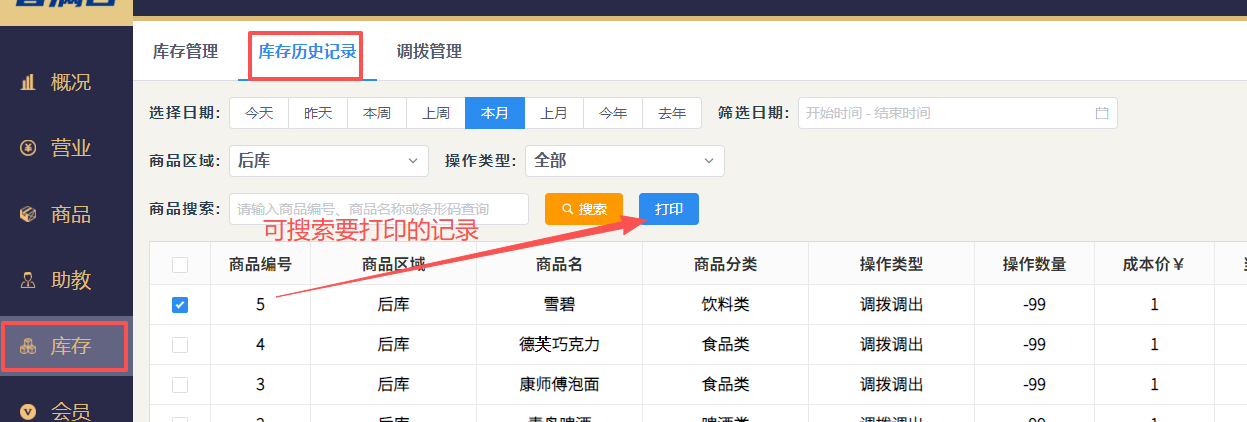Click product number 3 cell
Screen dimensions: 1247x422
coord(260,385)
